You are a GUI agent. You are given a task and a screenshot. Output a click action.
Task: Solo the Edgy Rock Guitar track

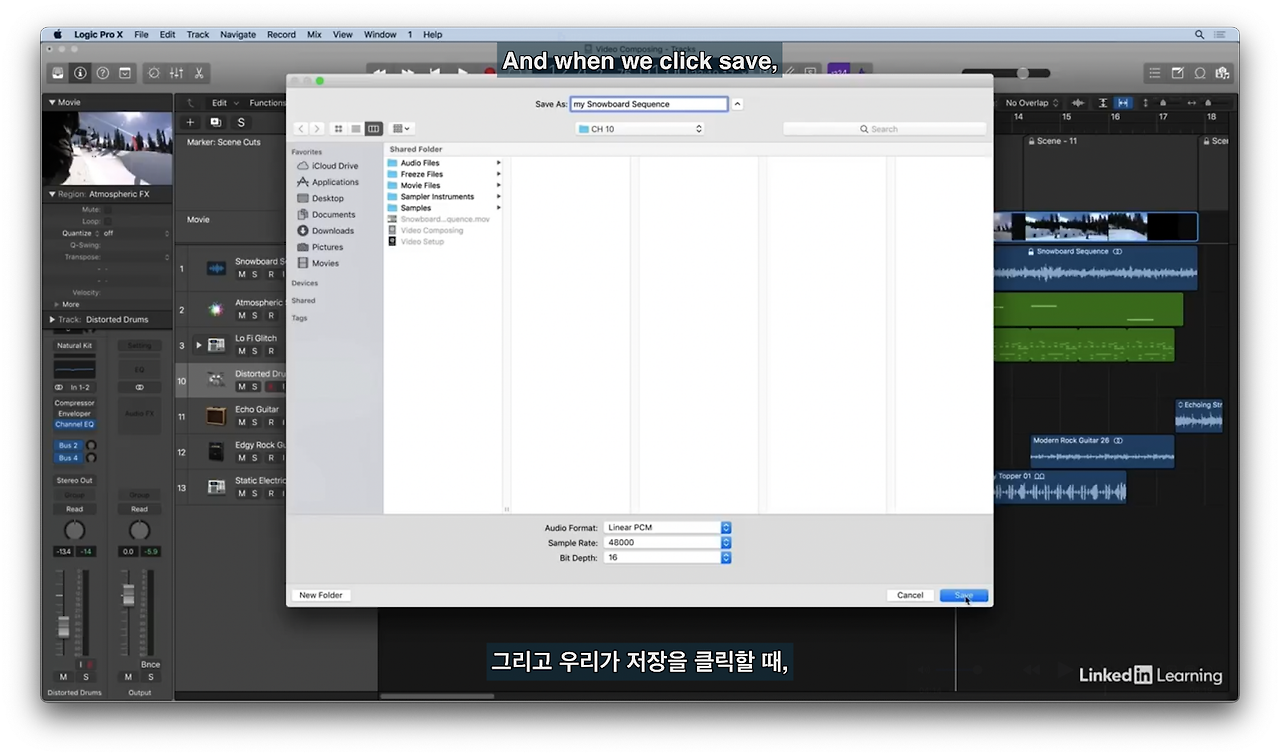pos(255,458)
